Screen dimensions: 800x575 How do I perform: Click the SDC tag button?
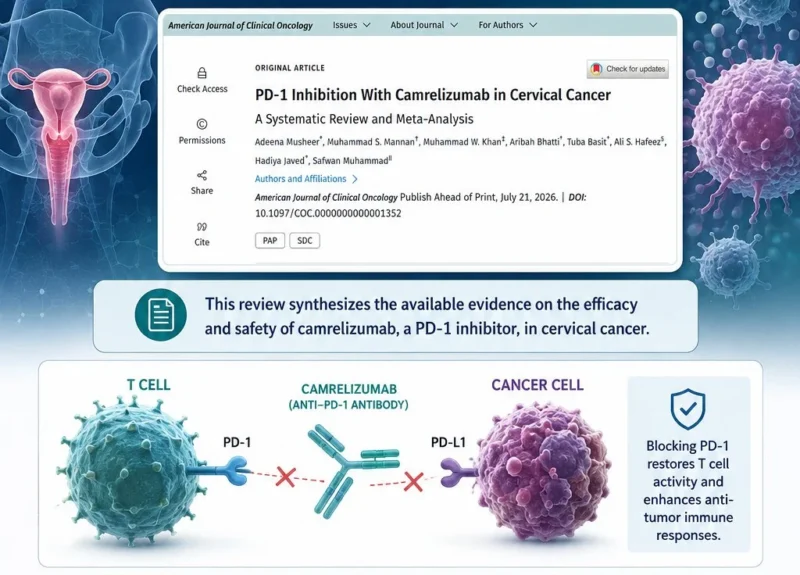305,241
